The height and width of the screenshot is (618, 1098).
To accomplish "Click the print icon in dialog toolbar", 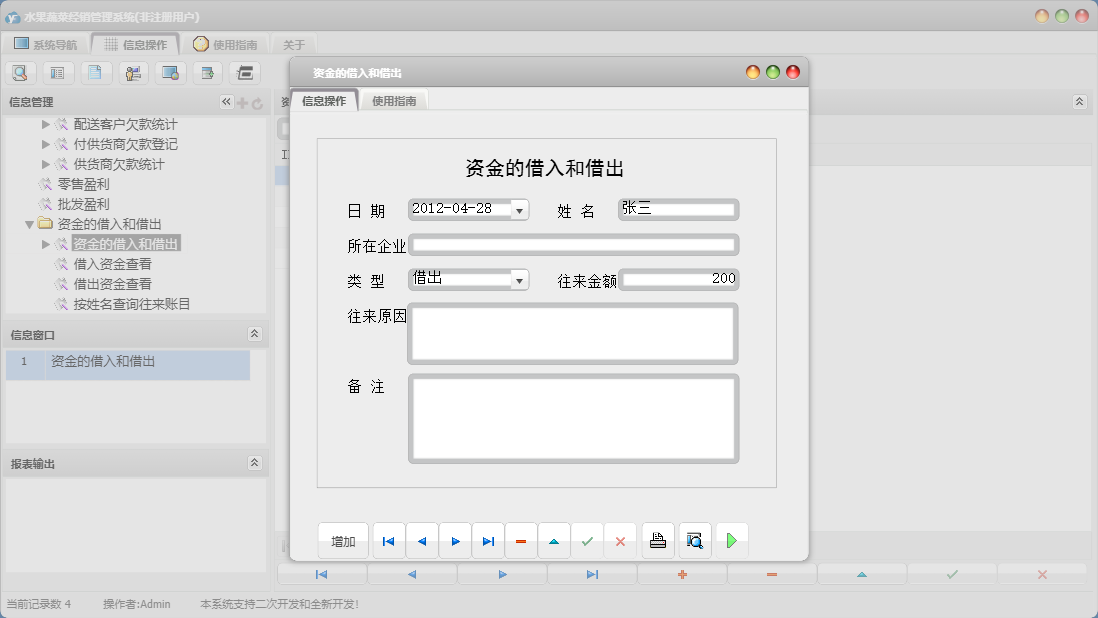I will point(657,541).
